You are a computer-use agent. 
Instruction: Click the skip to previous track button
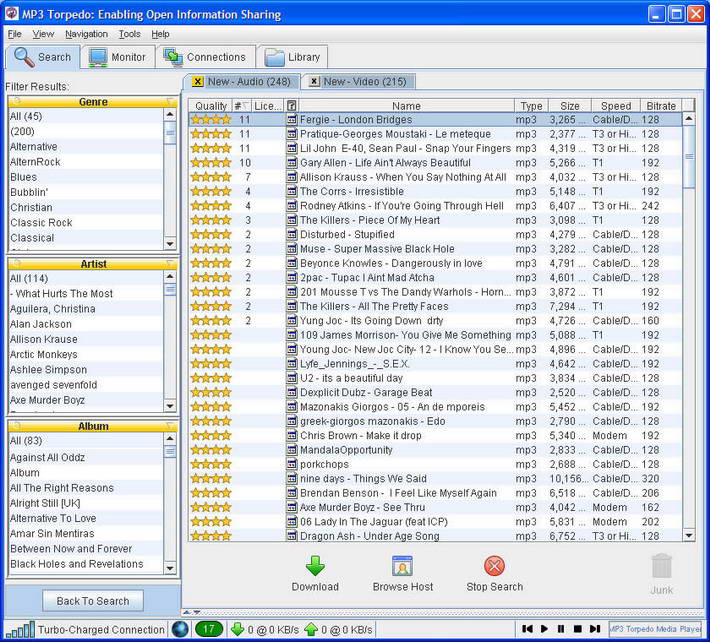pyautogui.click(x=527, y=629)
